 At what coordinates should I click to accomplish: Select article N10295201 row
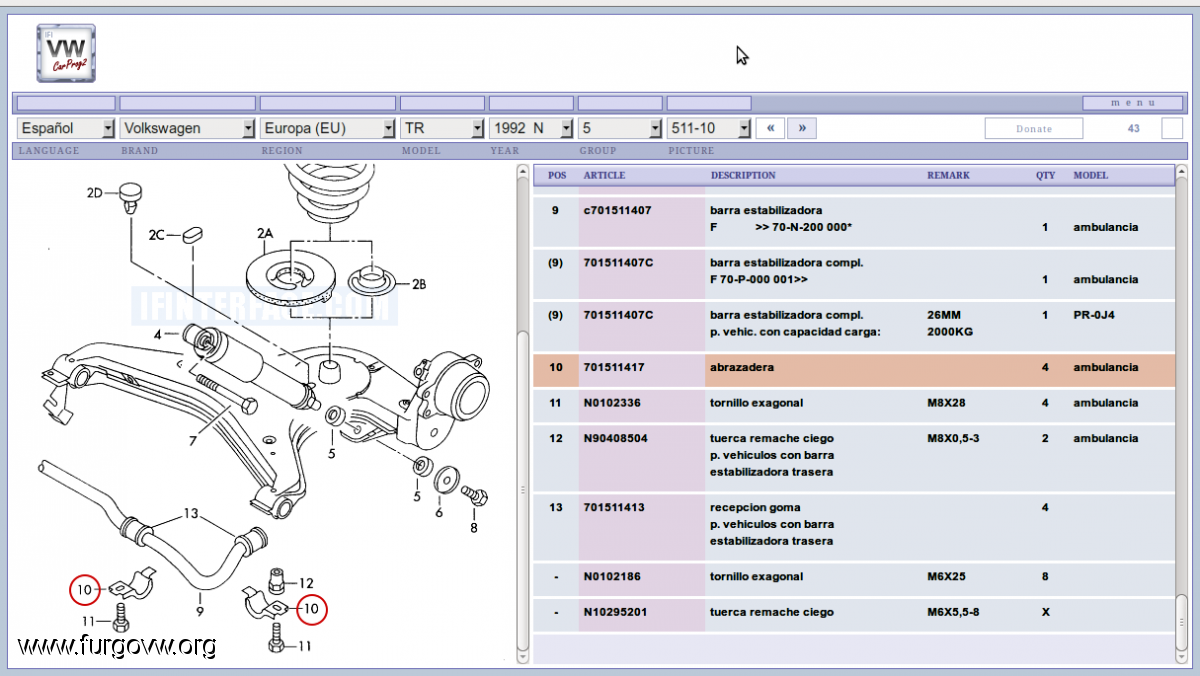click(853, 613)
